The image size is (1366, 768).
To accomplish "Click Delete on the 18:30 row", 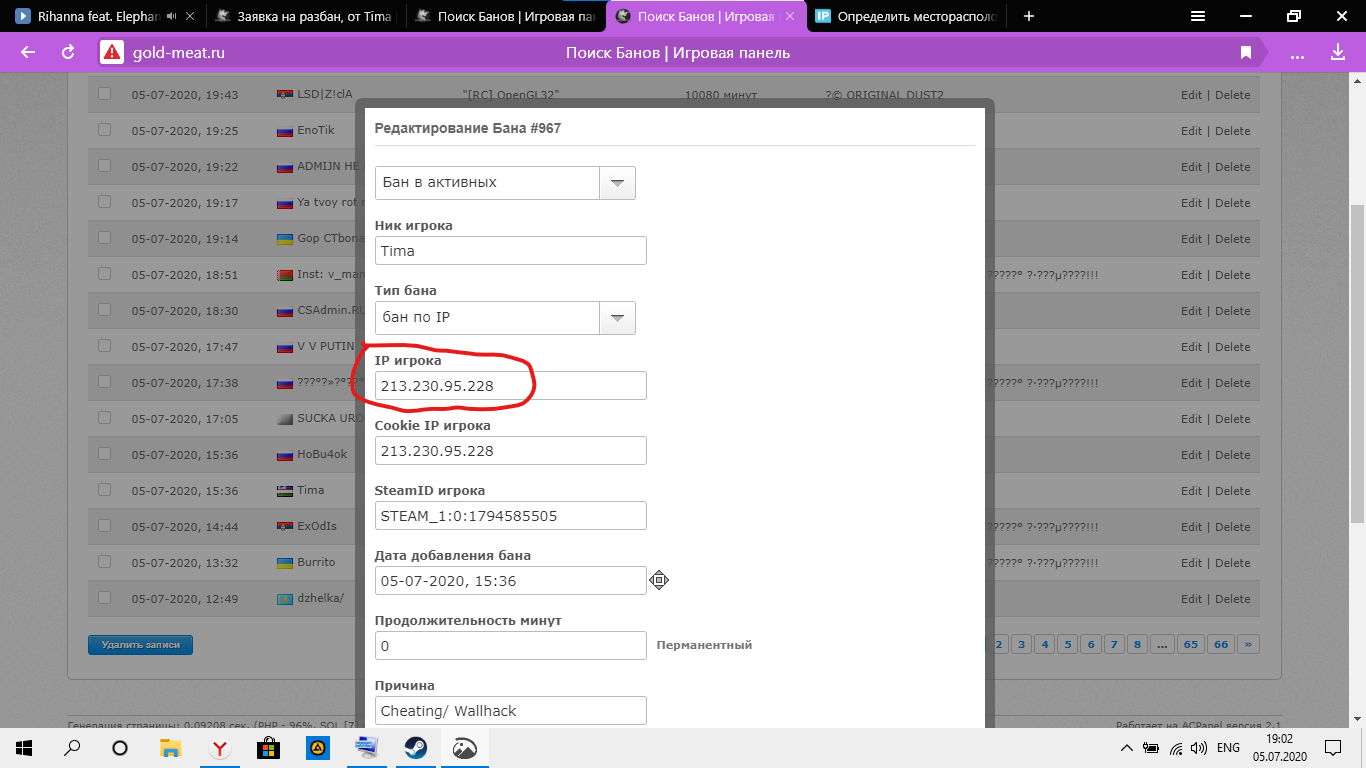I will click(1232, 311).
